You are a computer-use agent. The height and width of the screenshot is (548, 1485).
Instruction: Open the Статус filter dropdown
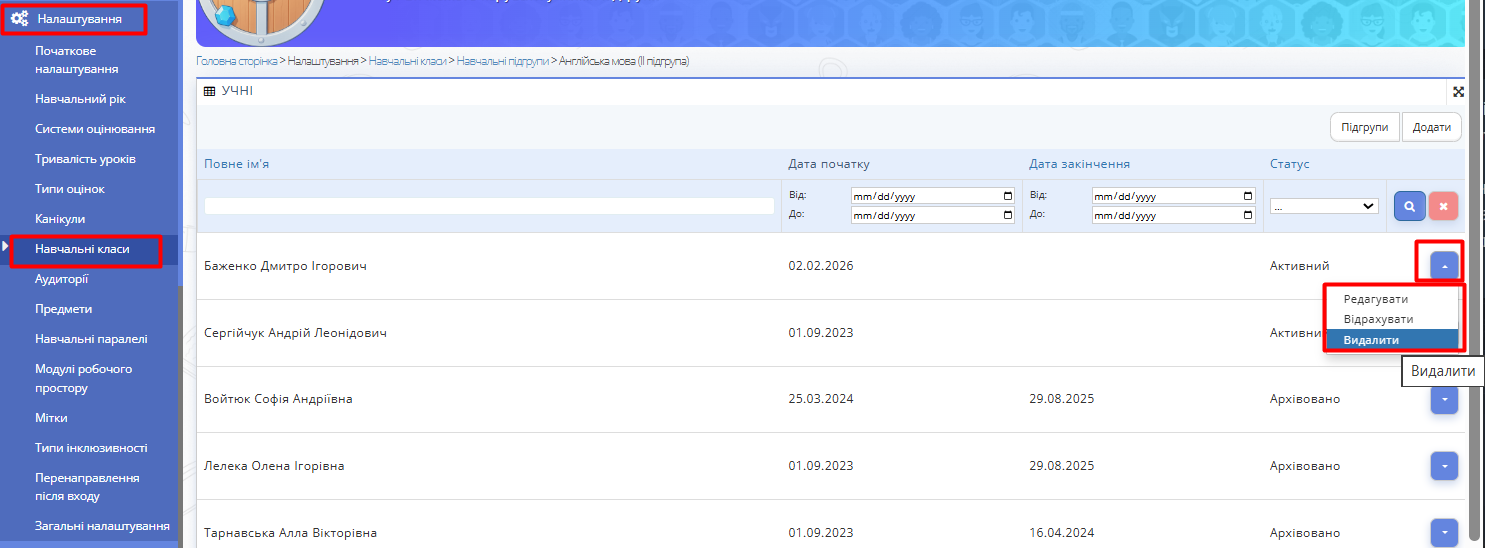1324,206
